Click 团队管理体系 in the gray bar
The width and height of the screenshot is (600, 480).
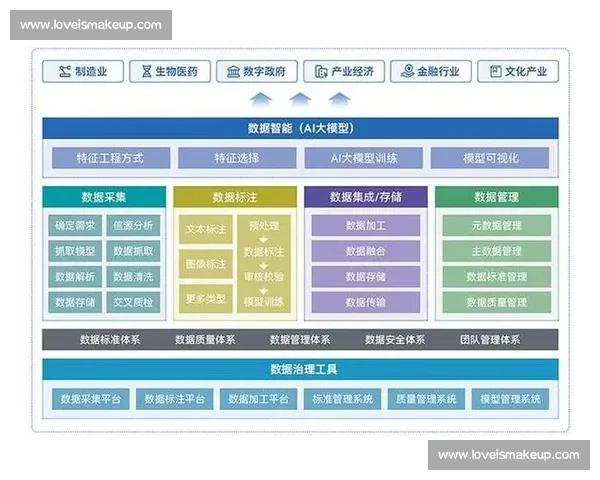coord(490,340)
